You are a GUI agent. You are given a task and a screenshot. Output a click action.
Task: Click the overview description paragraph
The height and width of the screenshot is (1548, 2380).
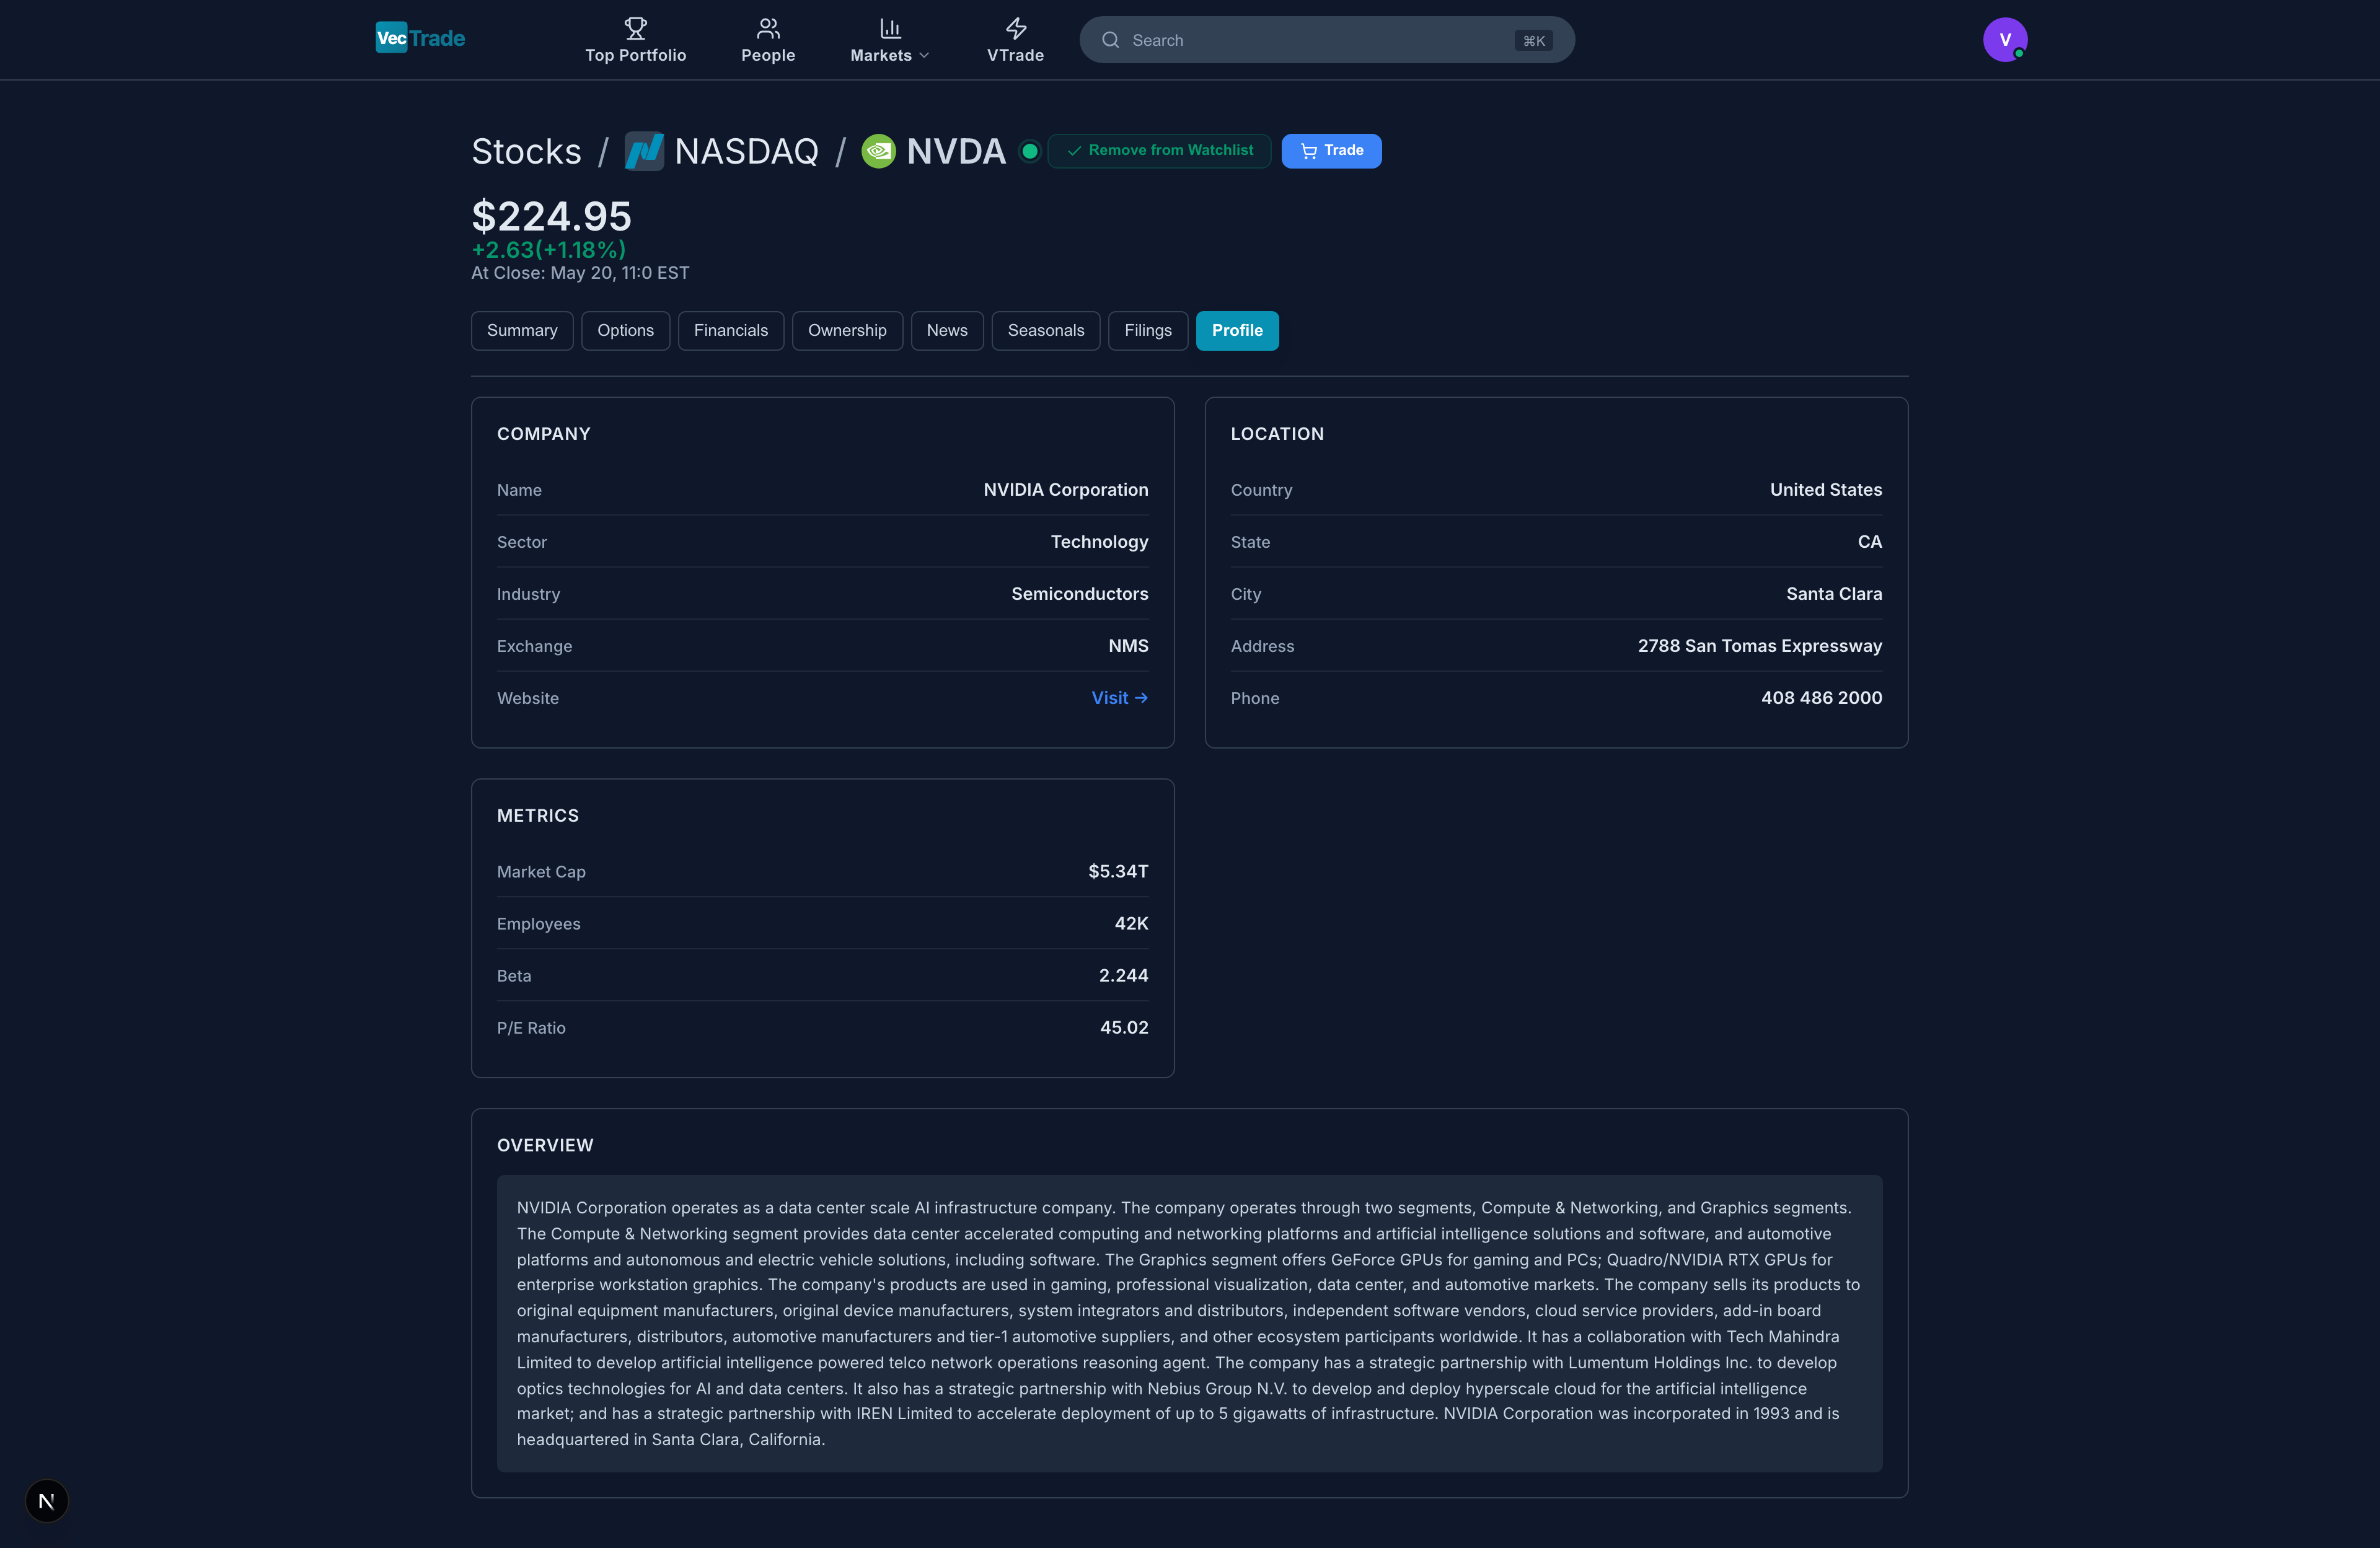pos(1189,1324)
